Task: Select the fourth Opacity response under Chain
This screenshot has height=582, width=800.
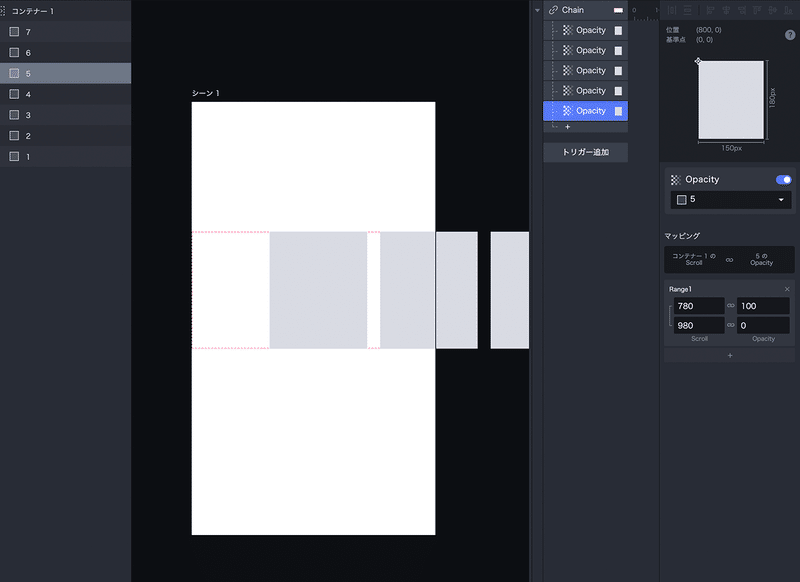Action: coord(585,91)
